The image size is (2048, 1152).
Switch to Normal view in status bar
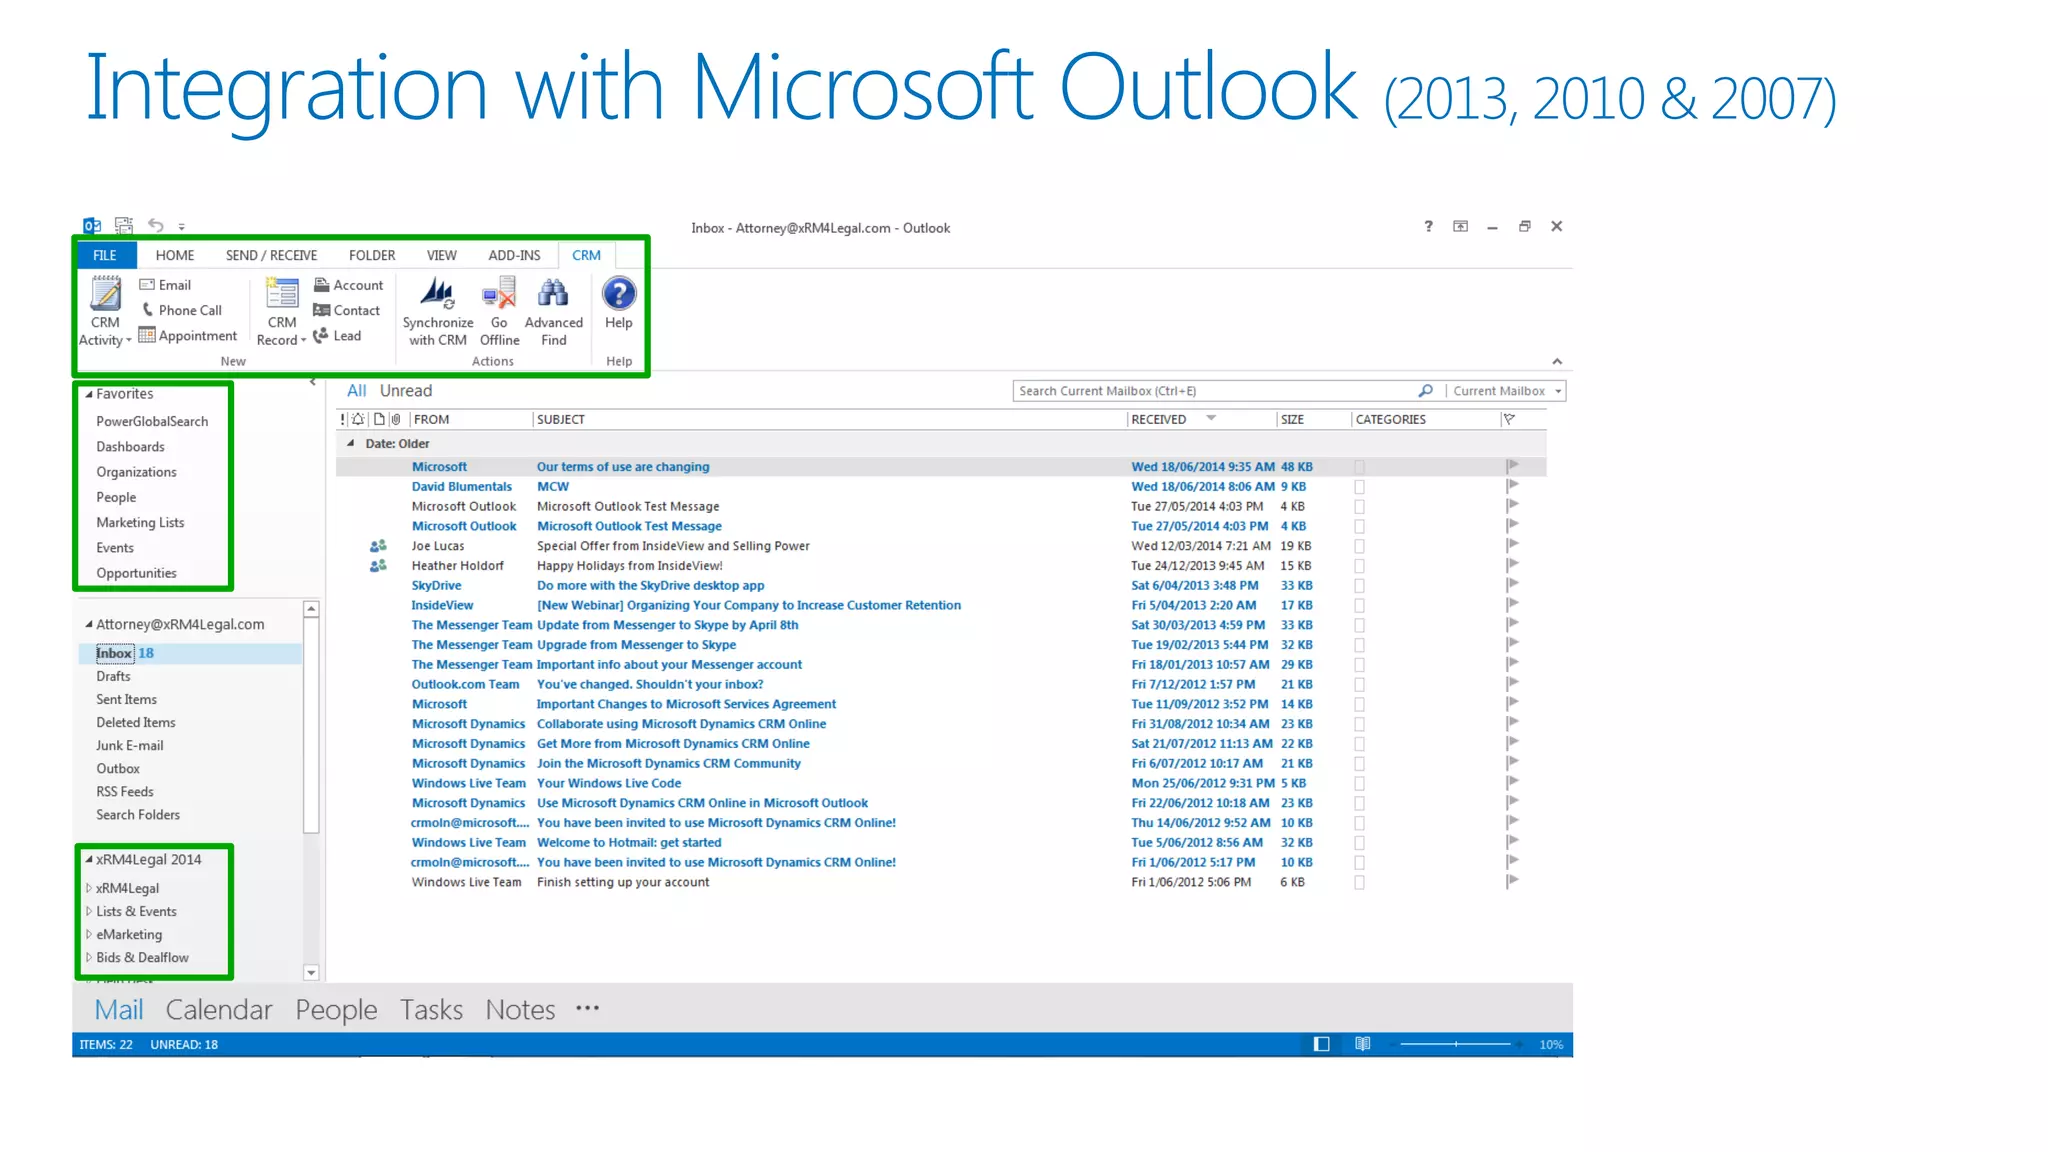pyautogui.click(x=1321, y=1044)
